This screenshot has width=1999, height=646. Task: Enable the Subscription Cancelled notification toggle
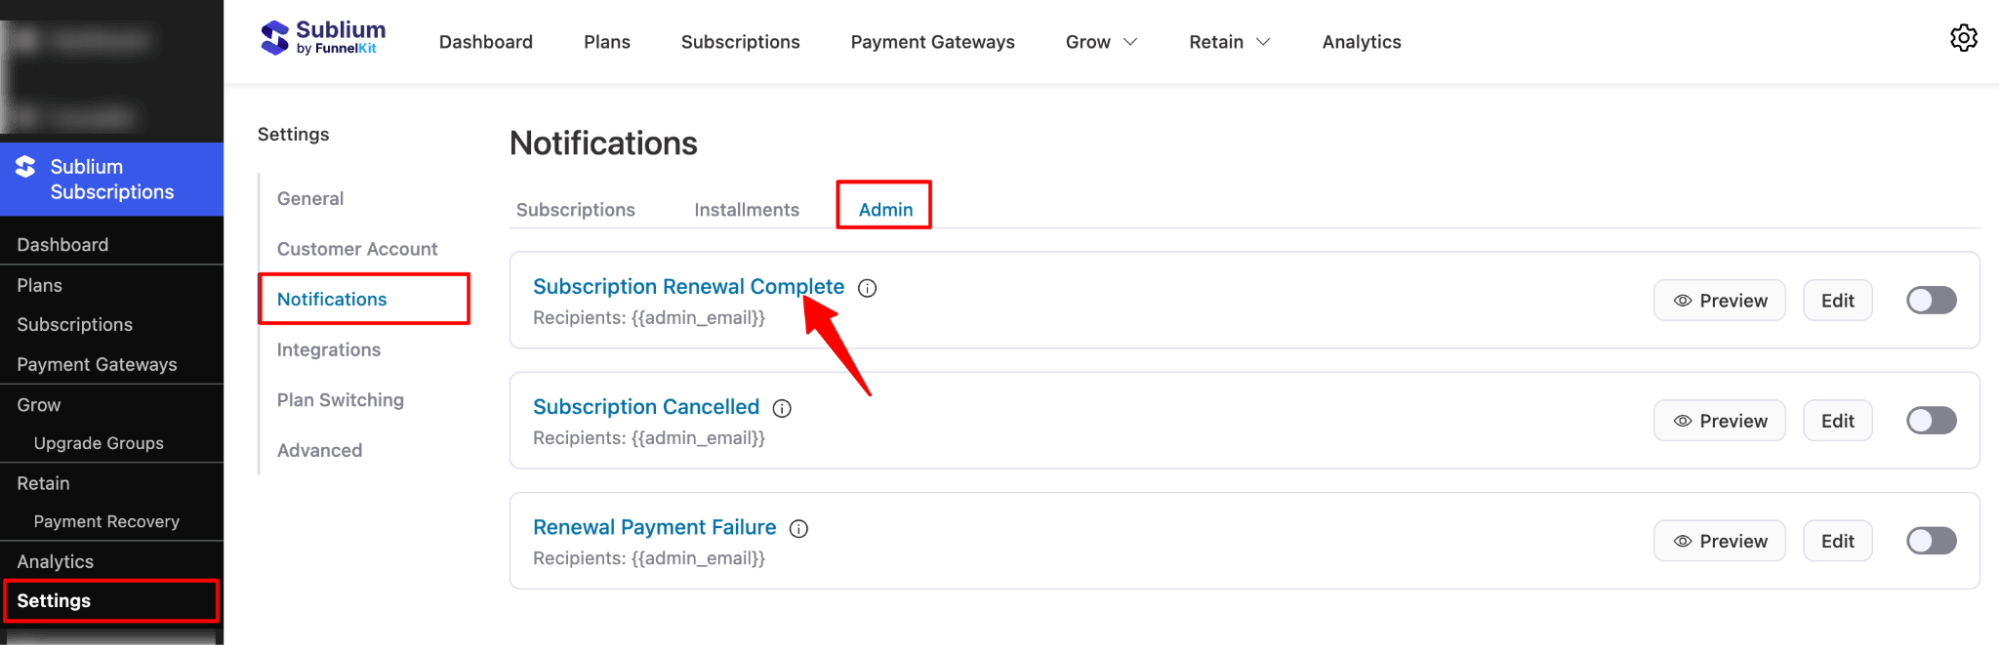click(1930, 420)
